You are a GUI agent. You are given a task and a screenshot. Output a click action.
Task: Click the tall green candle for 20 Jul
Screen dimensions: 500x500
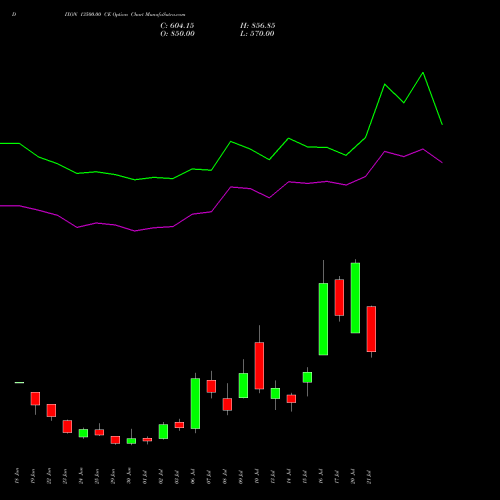coord(355,298)
